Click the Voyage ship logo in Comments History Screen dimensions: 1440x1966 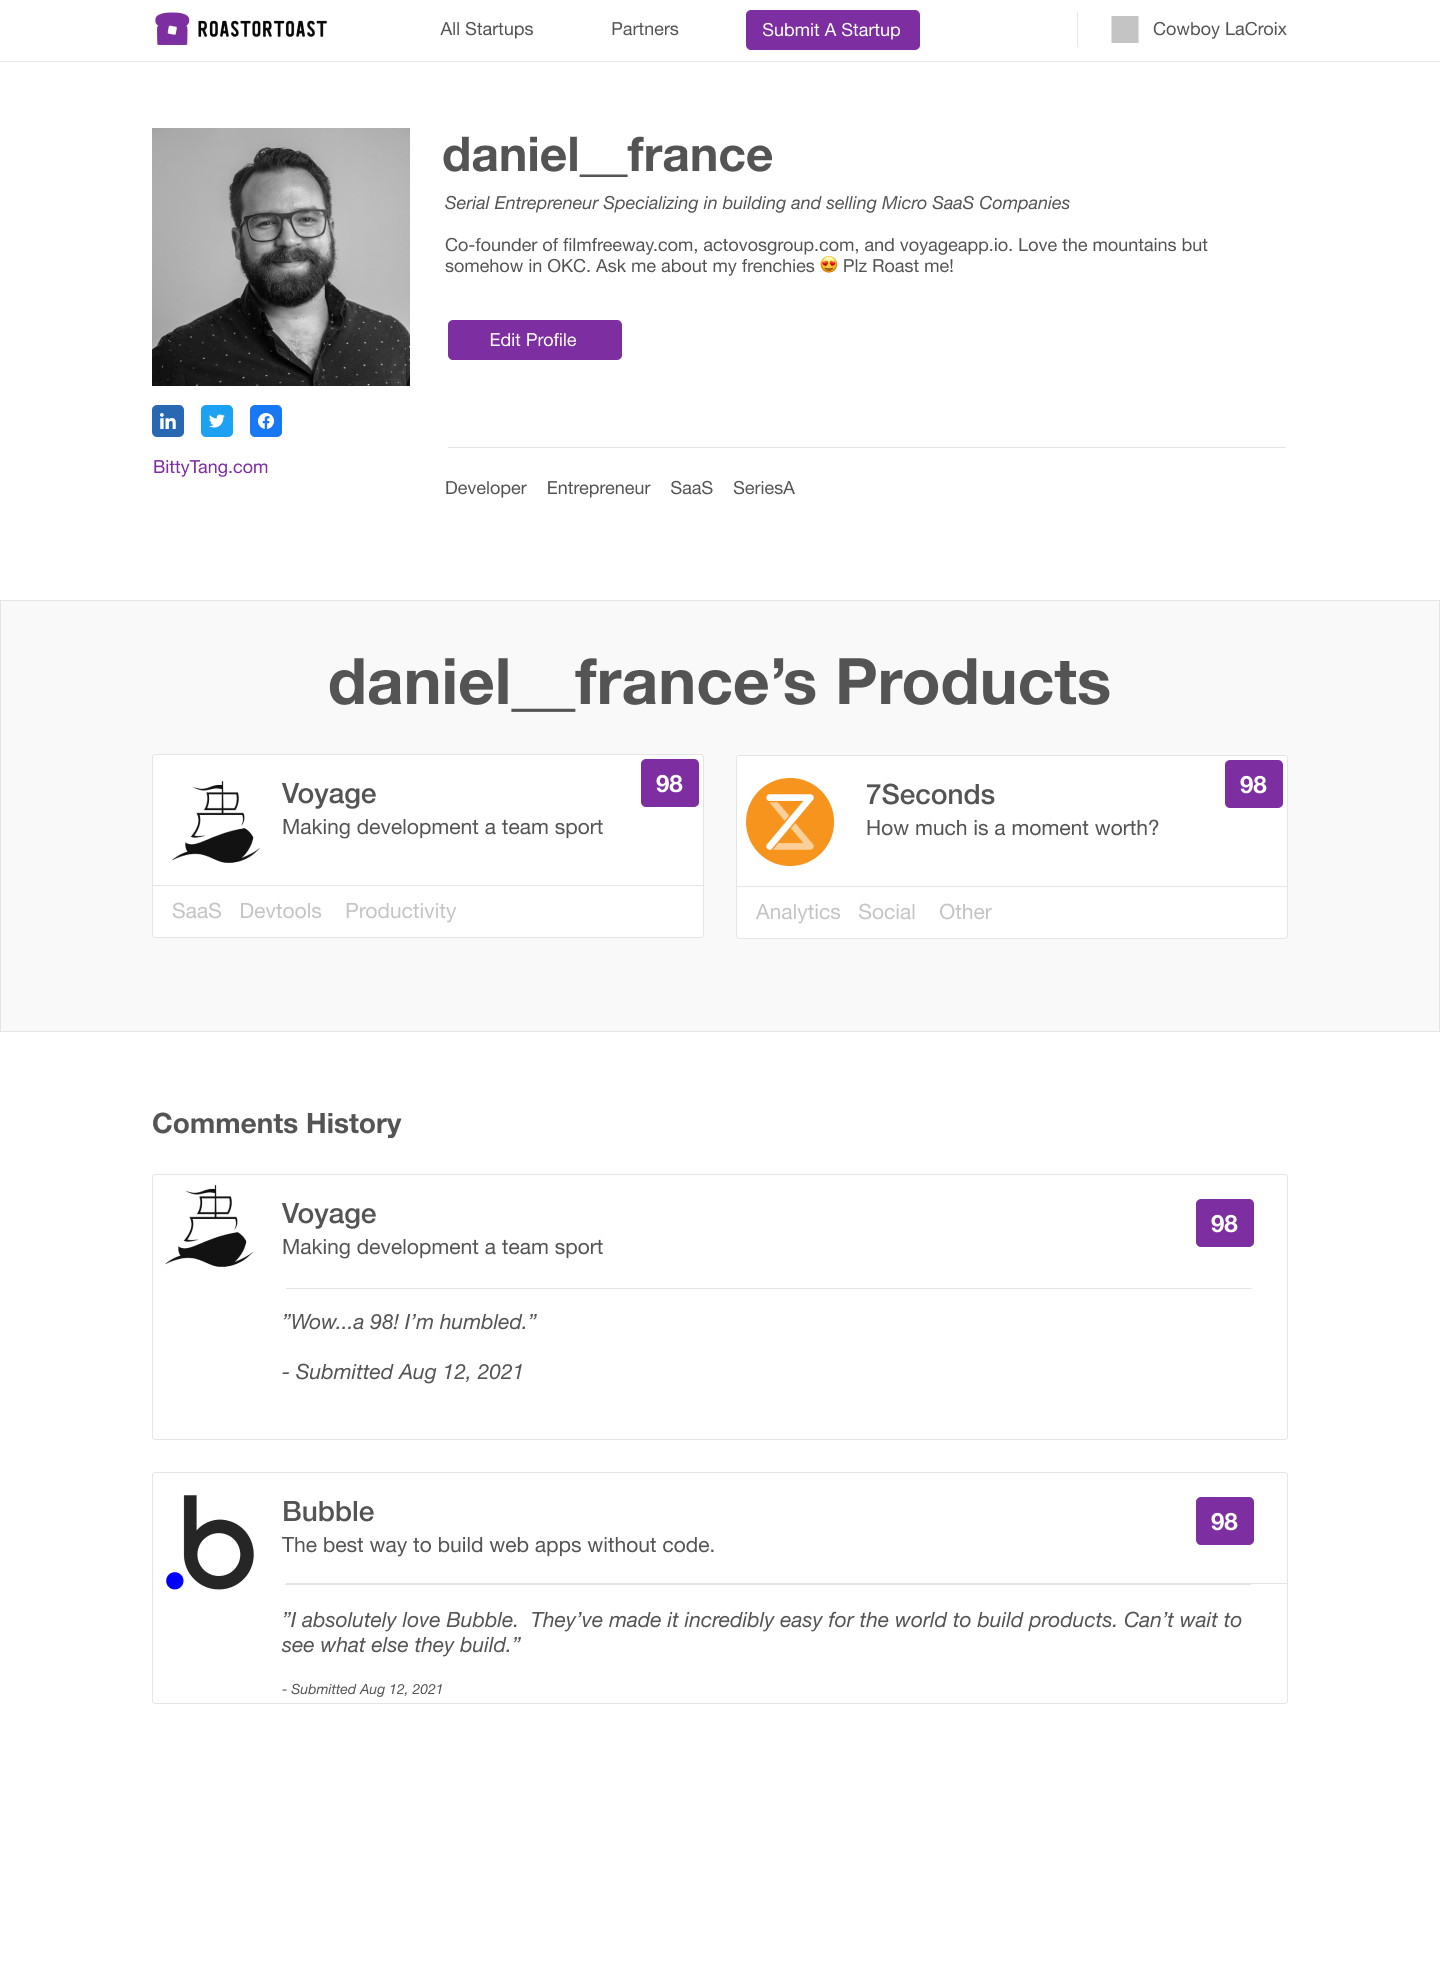(x=210, y=1227)
